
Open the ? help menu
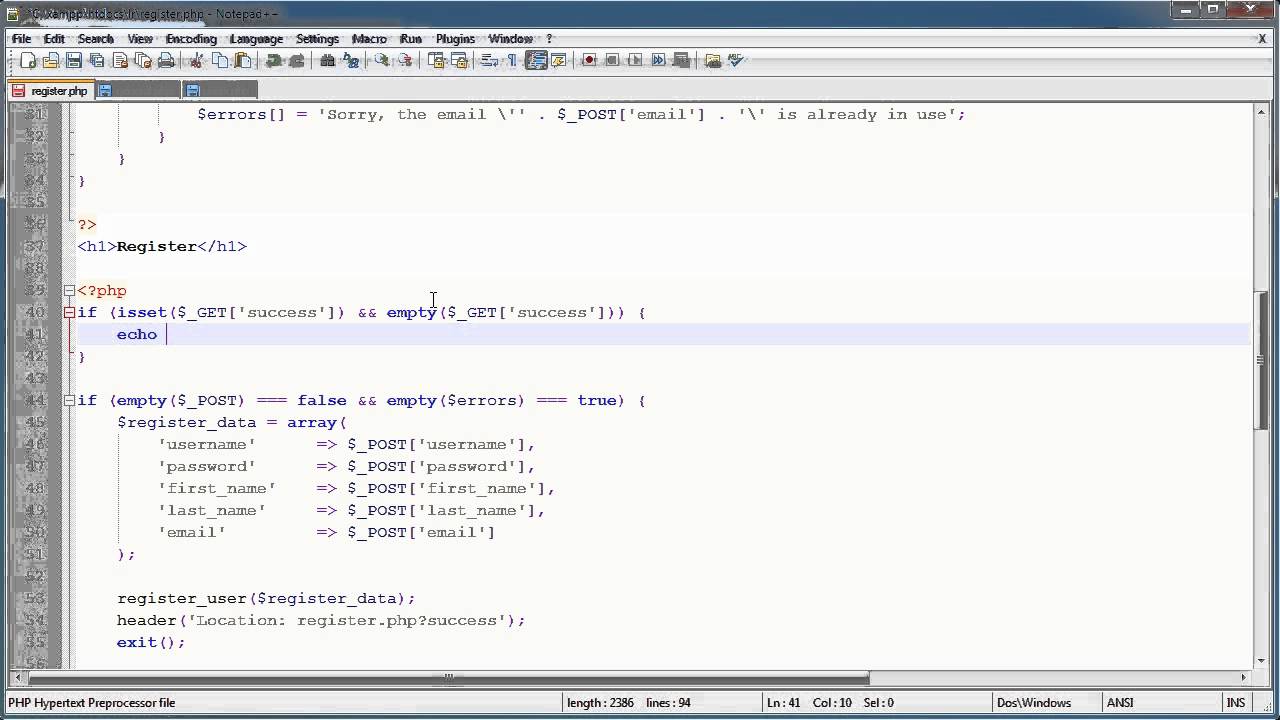click(549, 39)
